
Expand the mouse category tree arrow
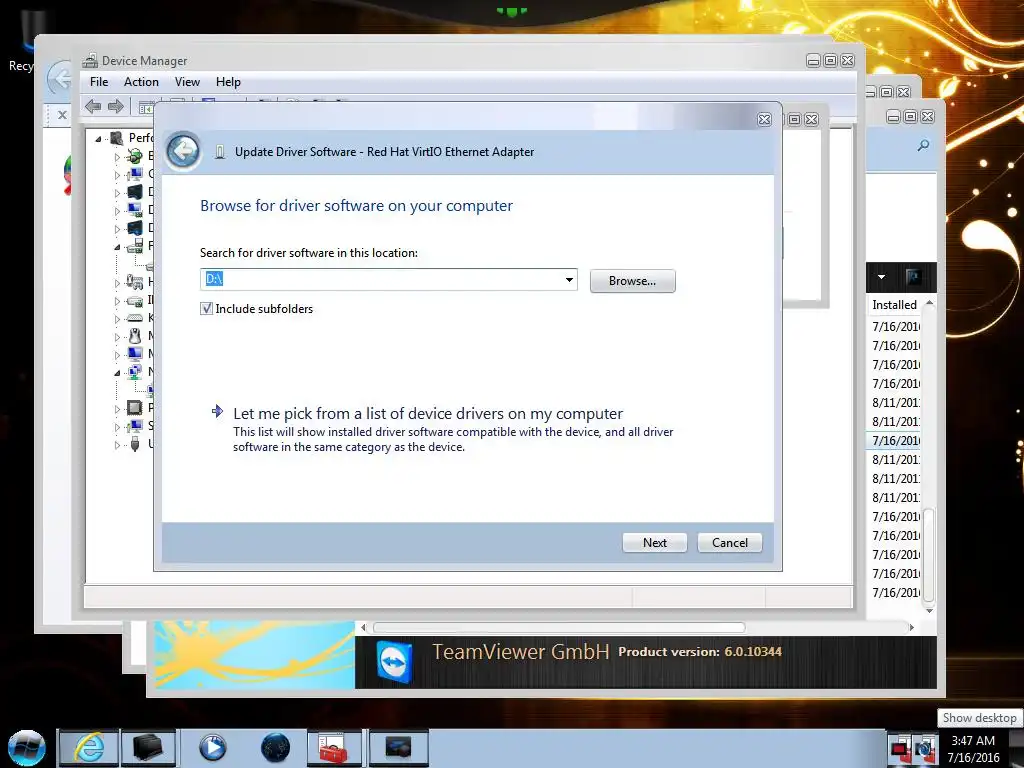click(117, 336)
